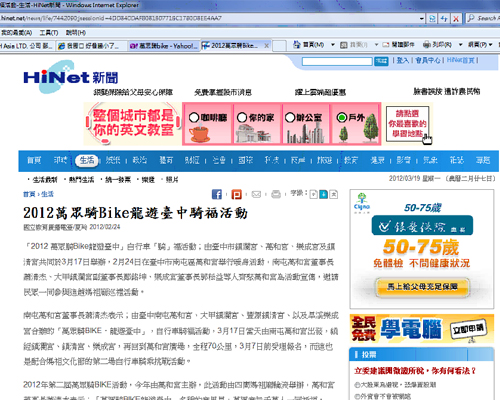
Task: Open the 我的最愛(A) favorites menu
Action: click(16, 33)
